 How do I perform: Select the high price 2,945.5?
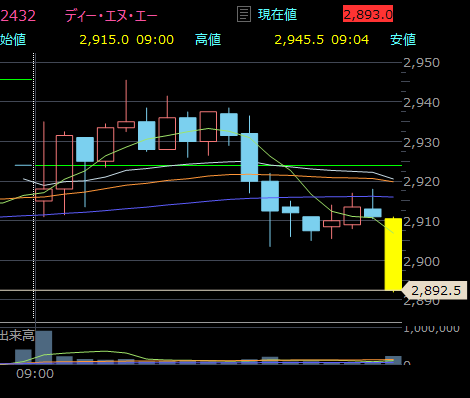tap(299, 40)
